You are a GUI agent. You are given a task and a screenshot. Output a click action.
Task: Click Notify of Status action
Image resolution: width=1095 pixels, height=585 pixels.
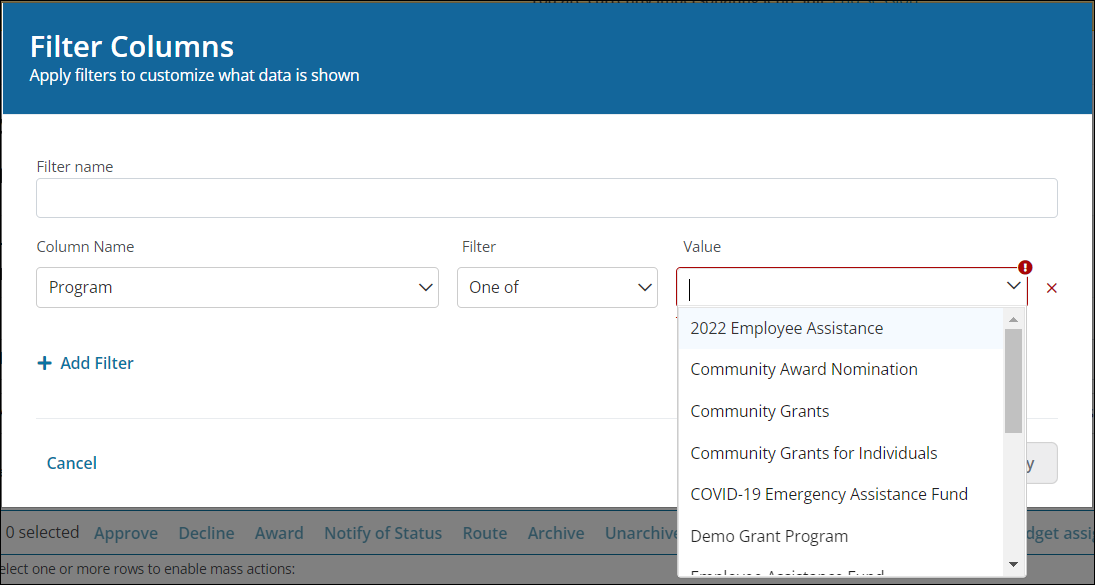coord(383,533)
